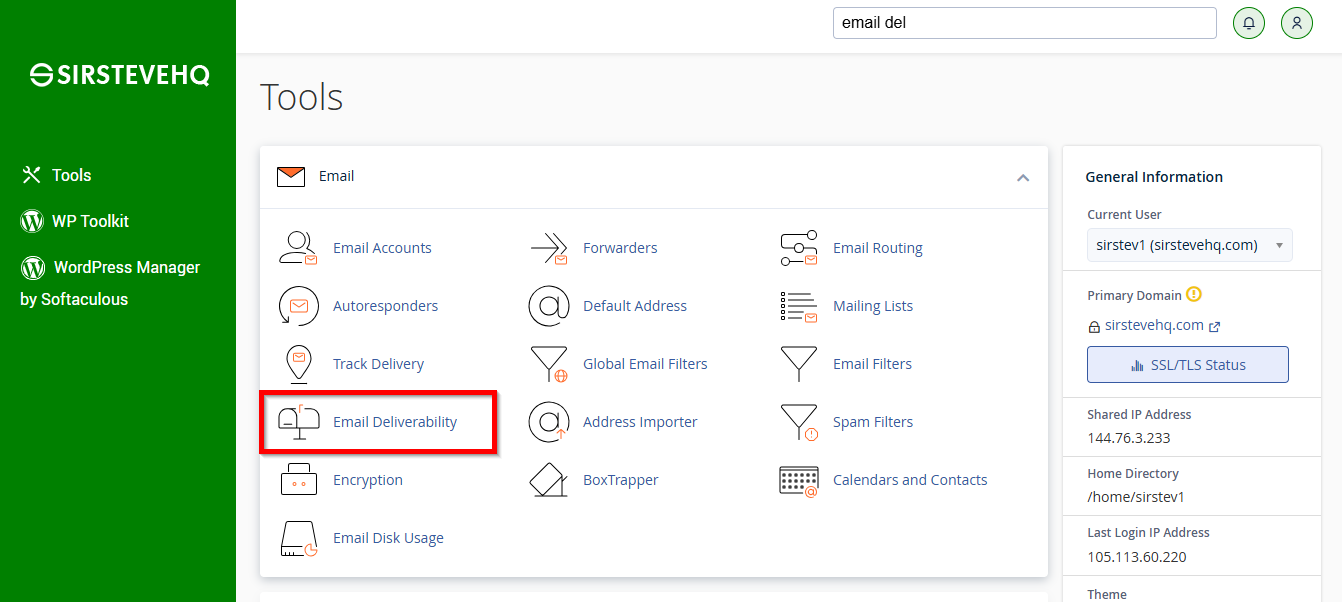Open the Autoresponders icon
1342x602 pixels.
tap(298, 306)
